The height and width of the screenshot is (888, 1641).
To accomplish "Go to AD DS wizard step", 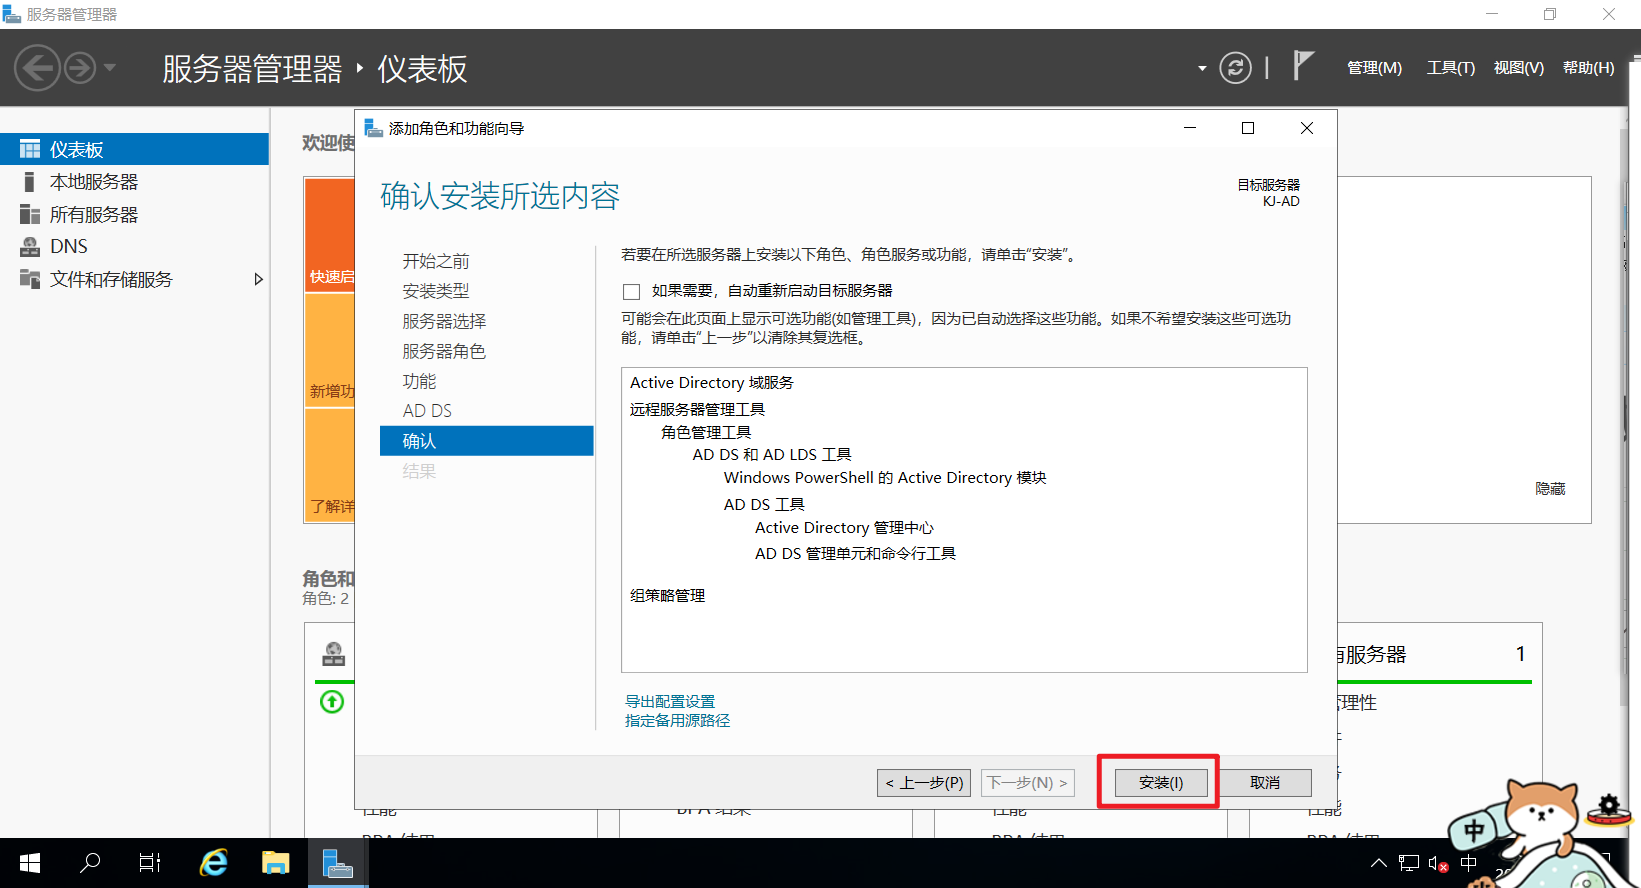I will [427, 411].
